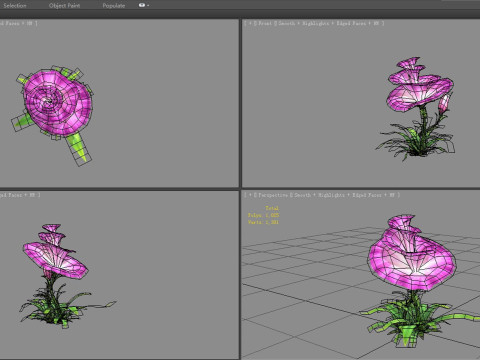Open the Perspective viewport name label menu
This screenshot has height=360, width=480.
(273, 195)
